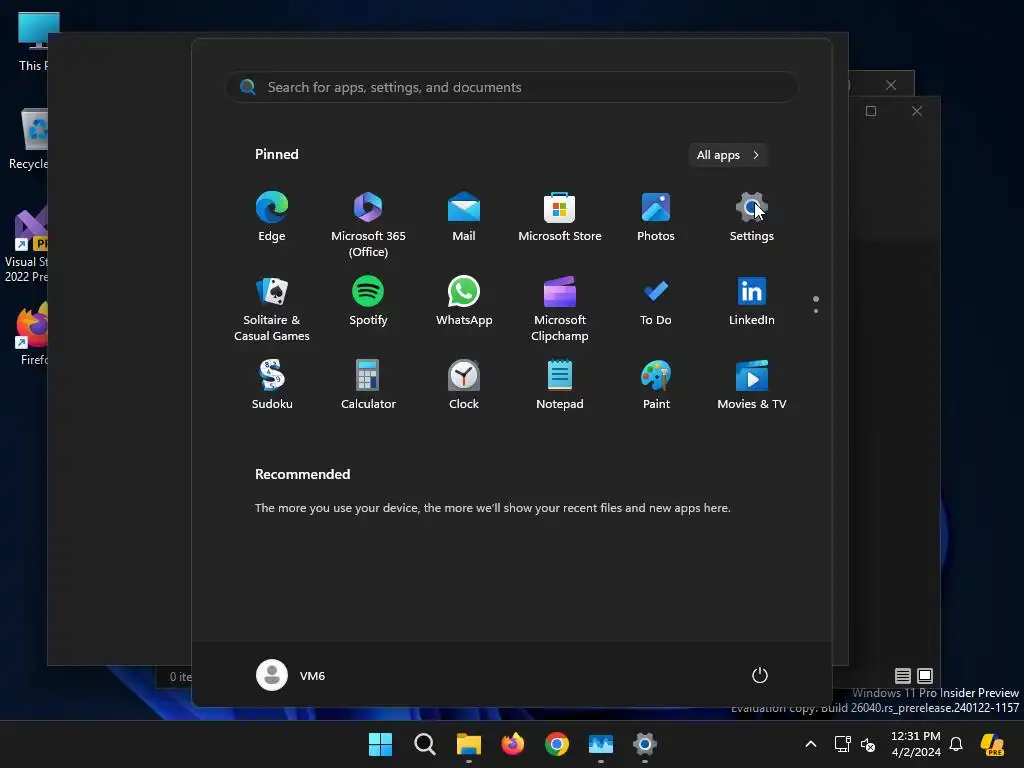This screenshot has height=768, width=1024.
Task: Launch Notepad from pinned apps
Action: coord(560,385)
